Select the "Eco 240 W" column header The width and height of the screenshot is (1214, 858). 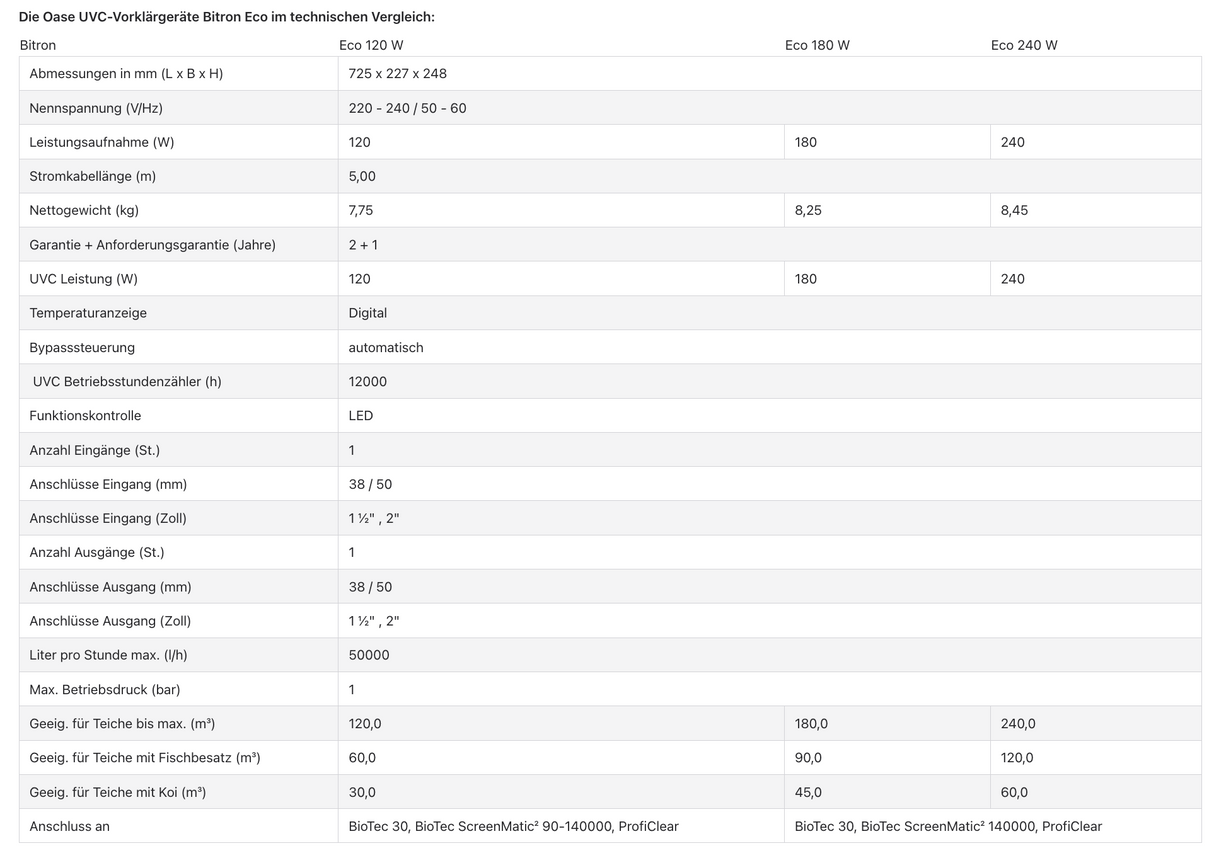pos(1024,45)
